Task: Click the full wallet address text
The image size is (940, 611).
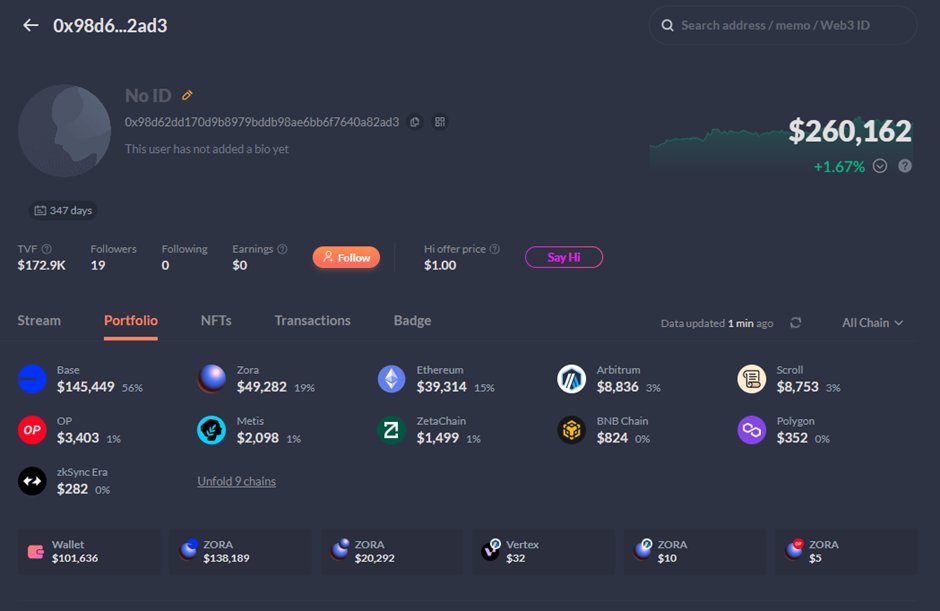Action: click(x=262, y=122)
